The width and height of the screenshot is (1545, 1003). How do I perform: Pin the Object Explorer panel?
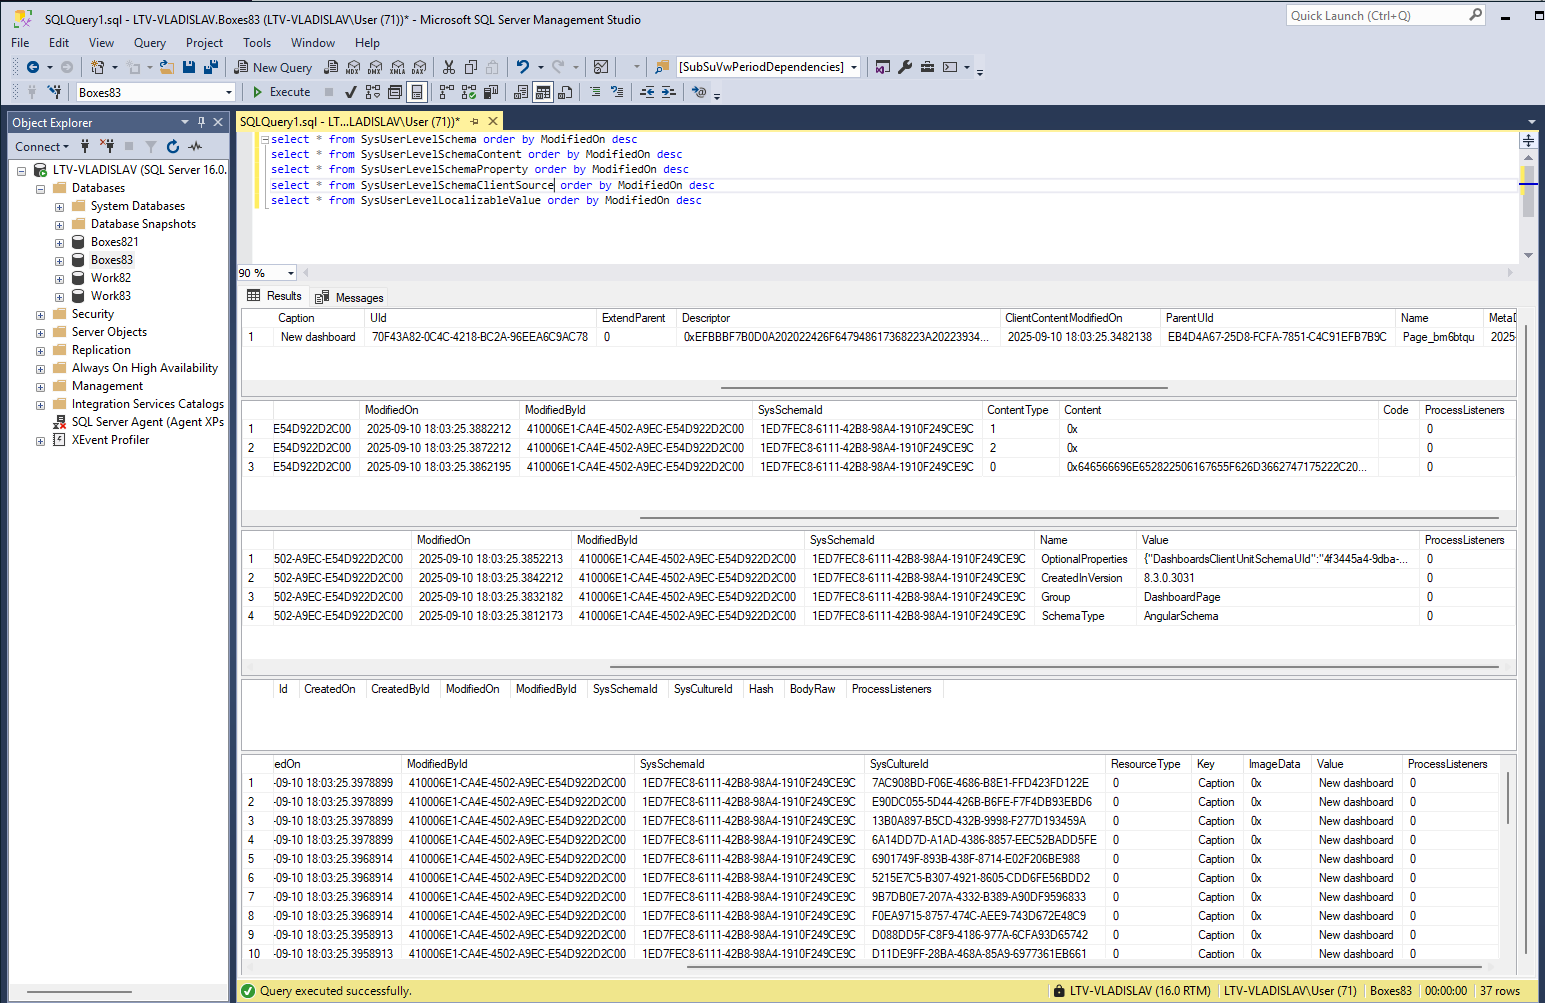[x=201, y=122]
